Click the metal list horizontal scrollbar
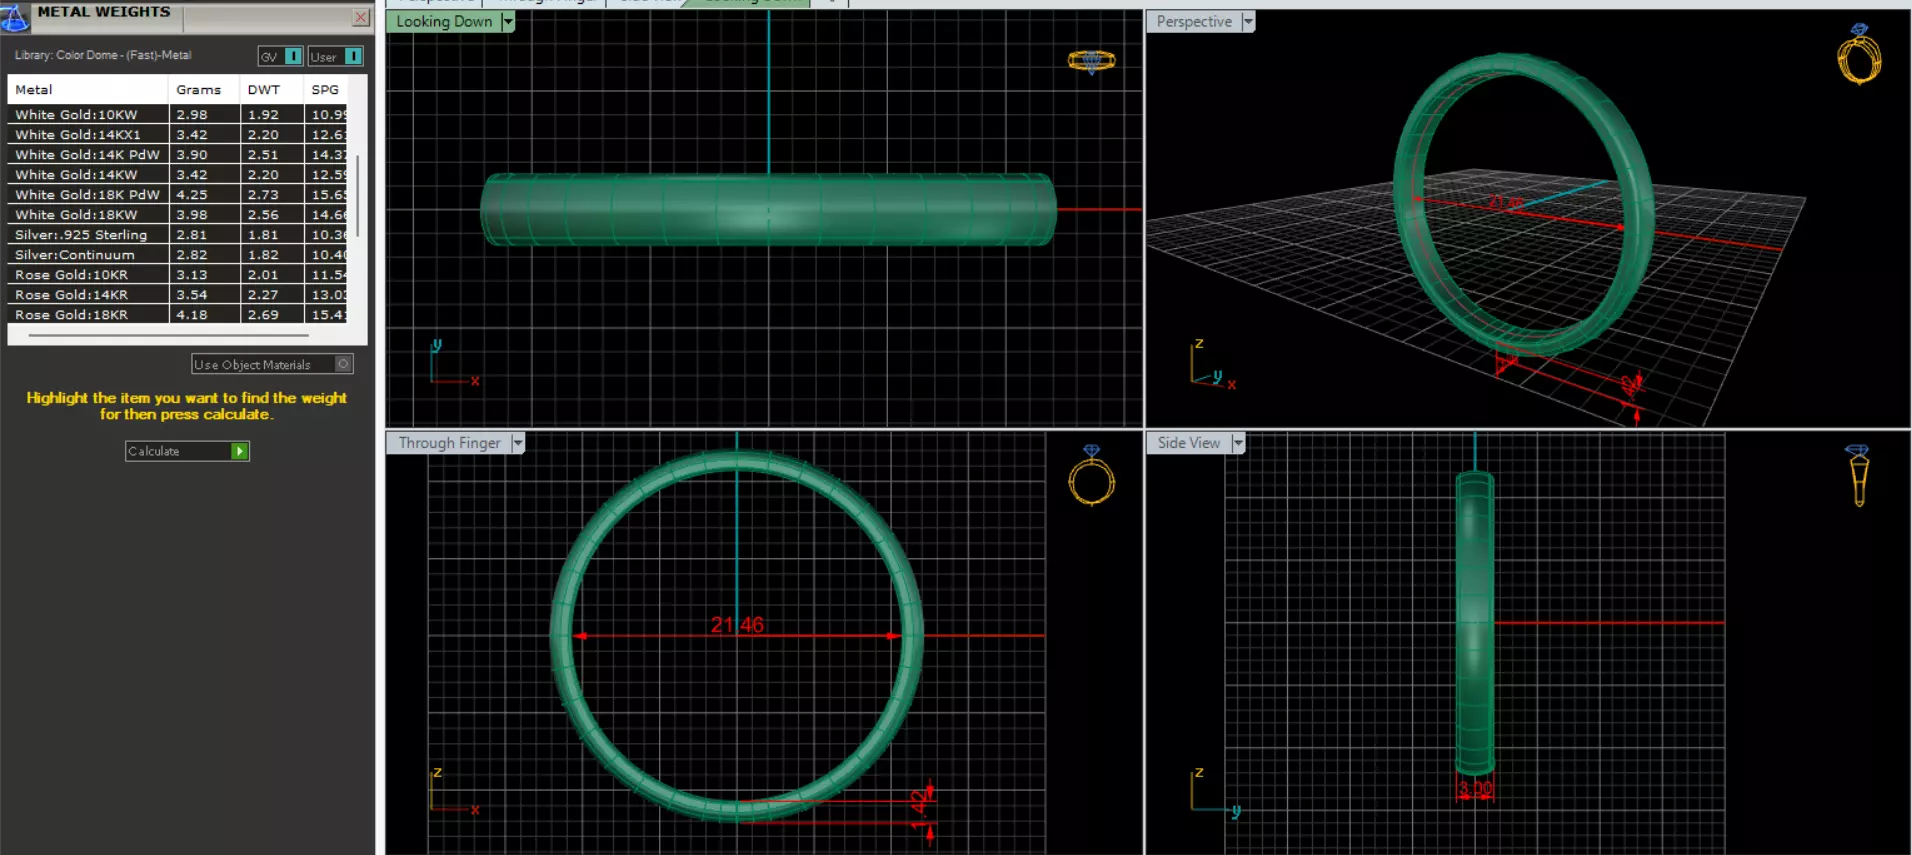This screenshot has width=1912, height=855. [168, 336]
